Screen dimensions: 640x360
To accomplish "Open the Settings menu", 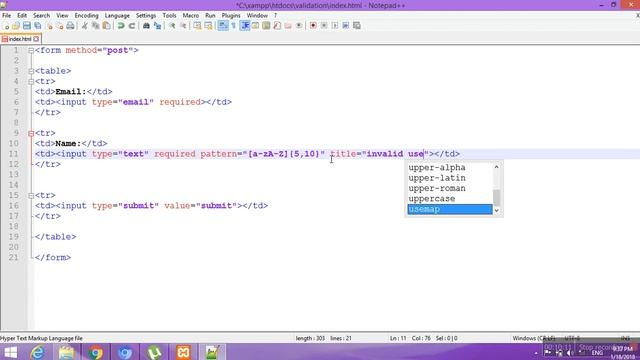I will tap(146, 16).
